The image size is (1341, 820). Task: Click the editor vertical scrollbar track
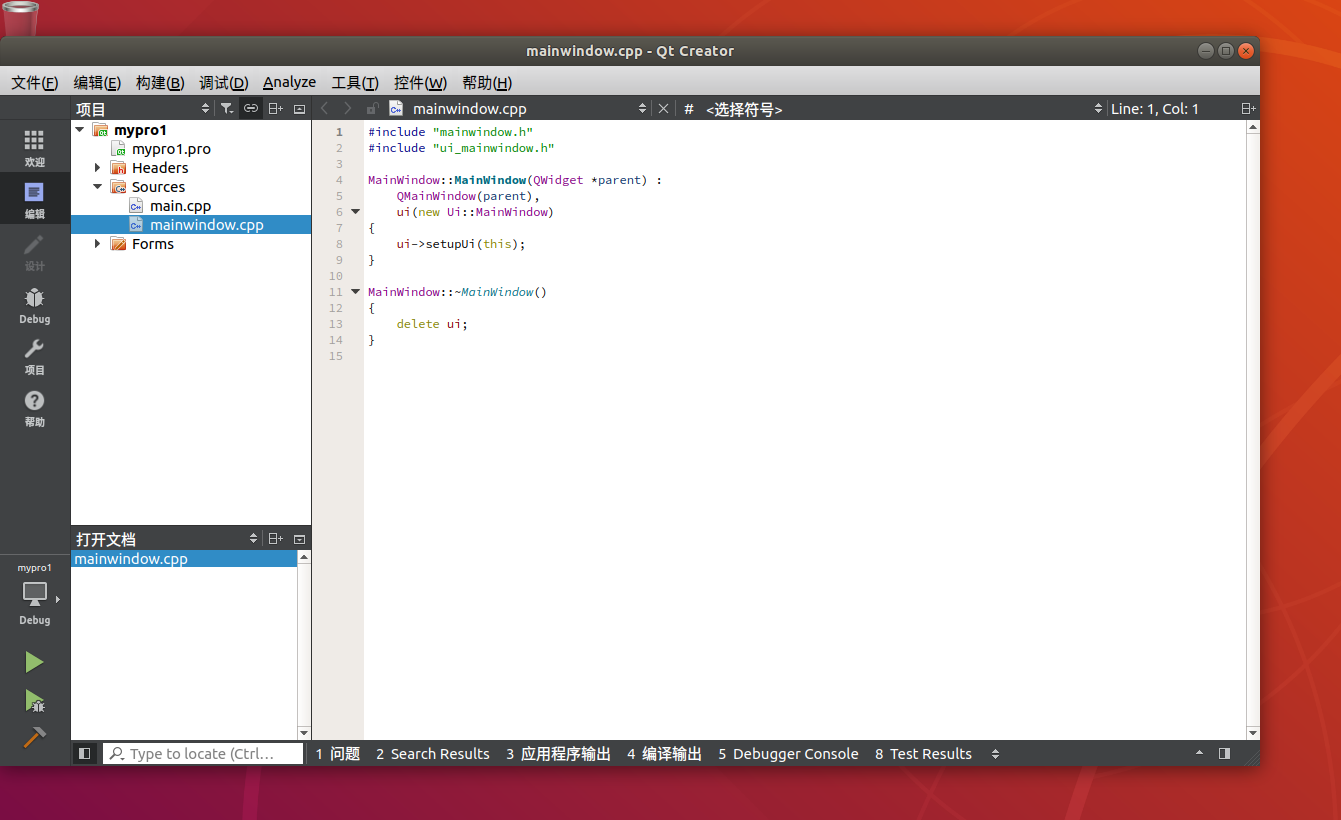click(1253, 430)
